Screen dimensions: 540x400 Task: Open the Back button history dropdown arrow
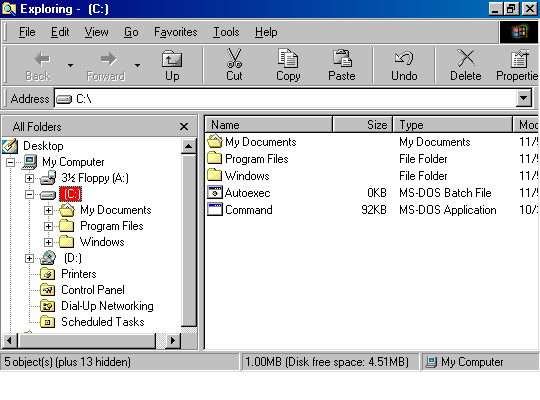click(70, 65)
